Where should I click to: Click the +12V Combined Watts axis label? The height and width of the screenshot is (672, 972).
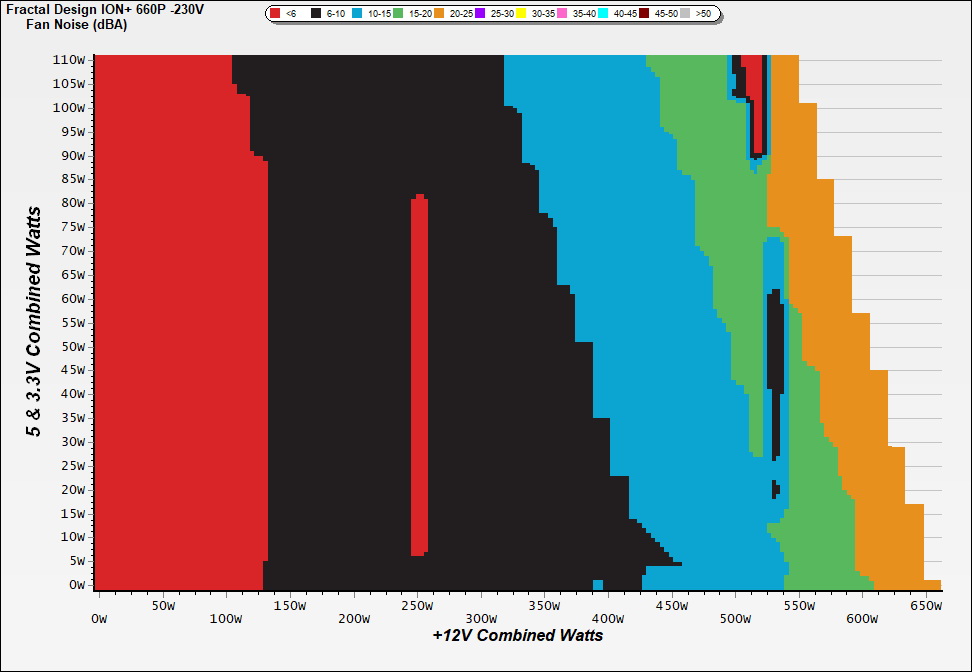517,635
